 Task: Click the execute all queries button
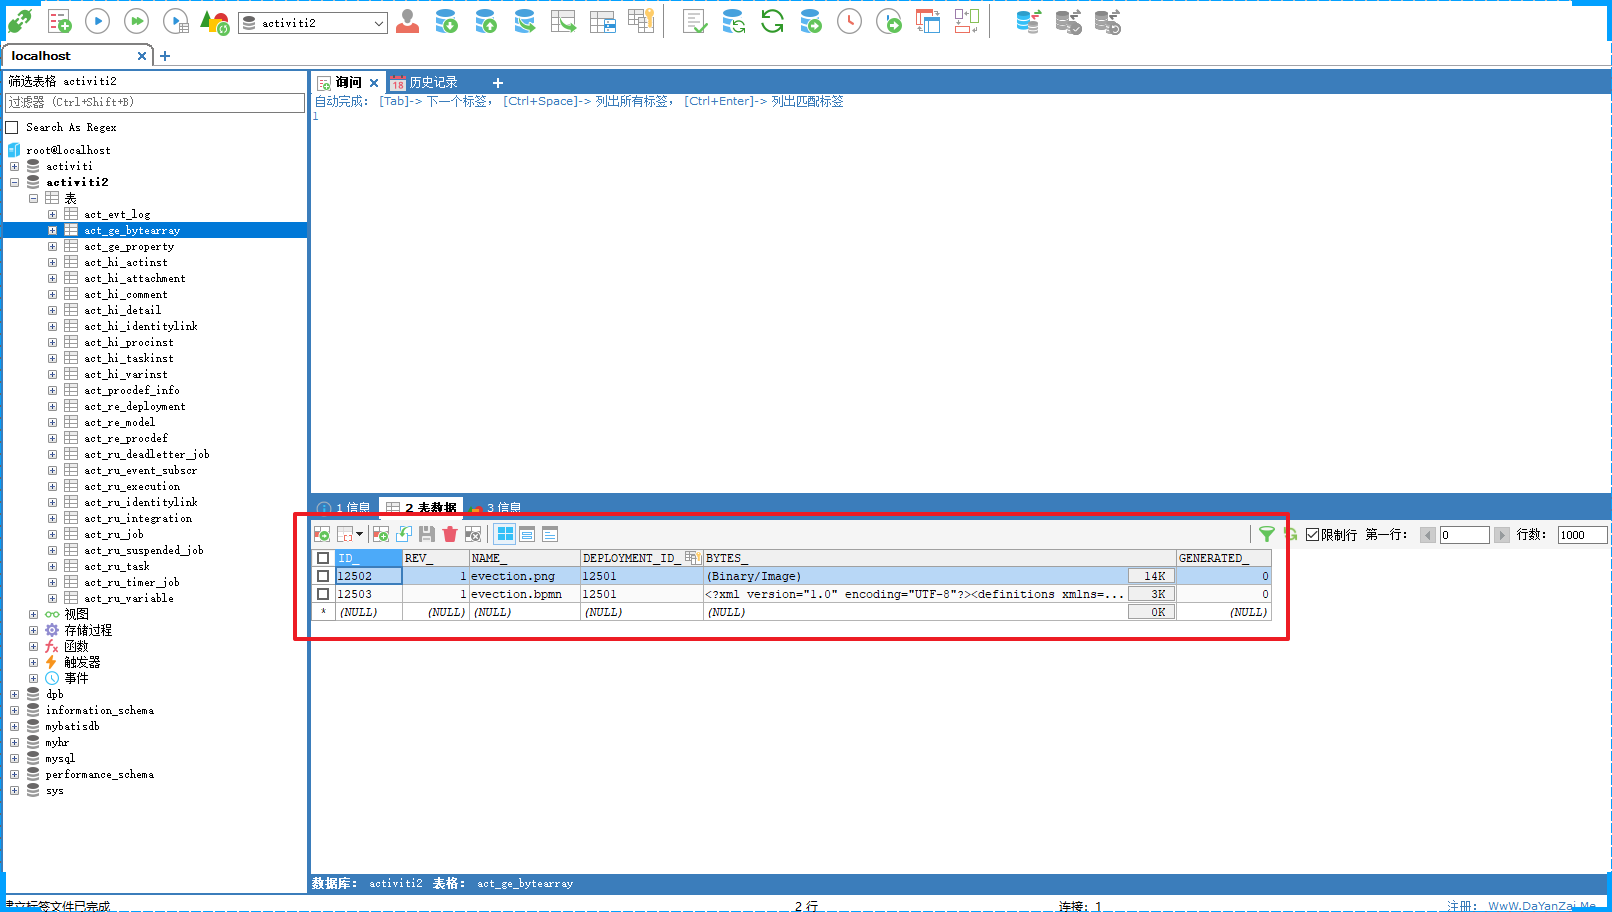136,21
